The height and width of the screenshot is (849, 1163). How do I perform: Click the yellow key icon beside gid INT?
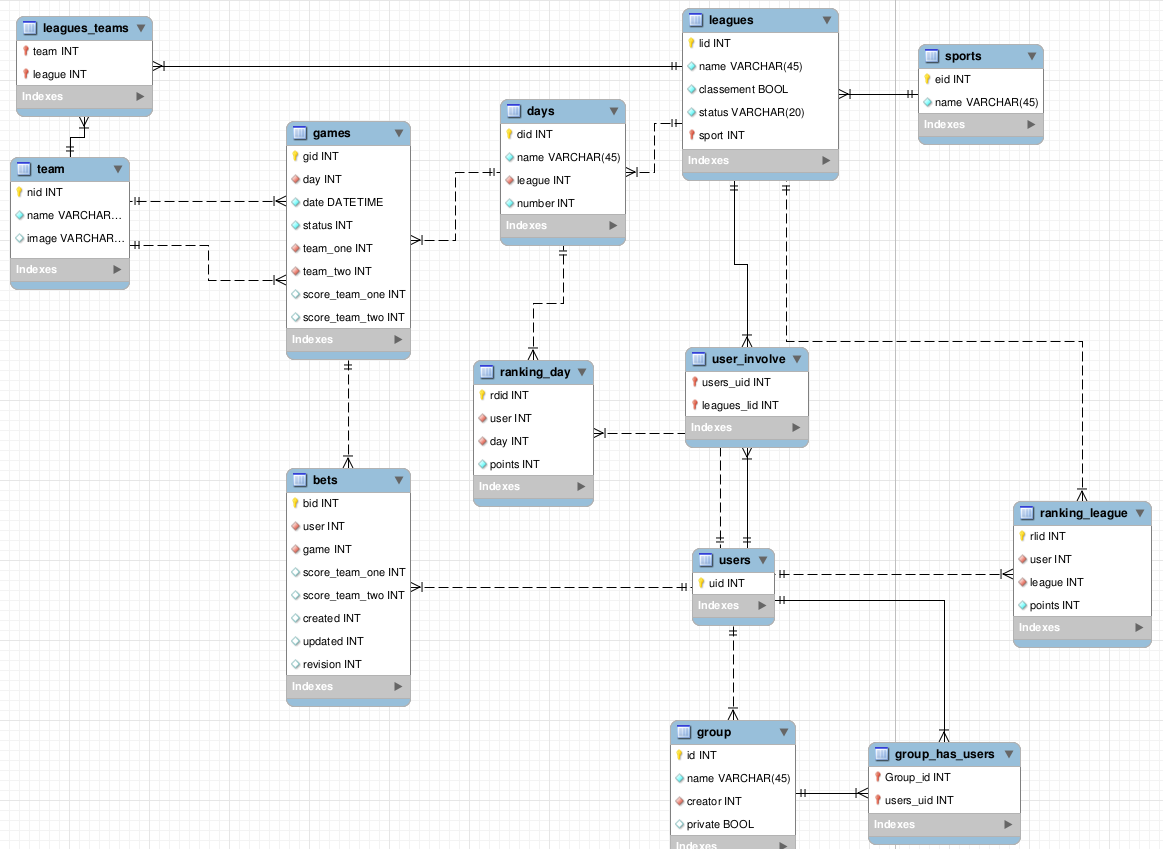[295, 156]
